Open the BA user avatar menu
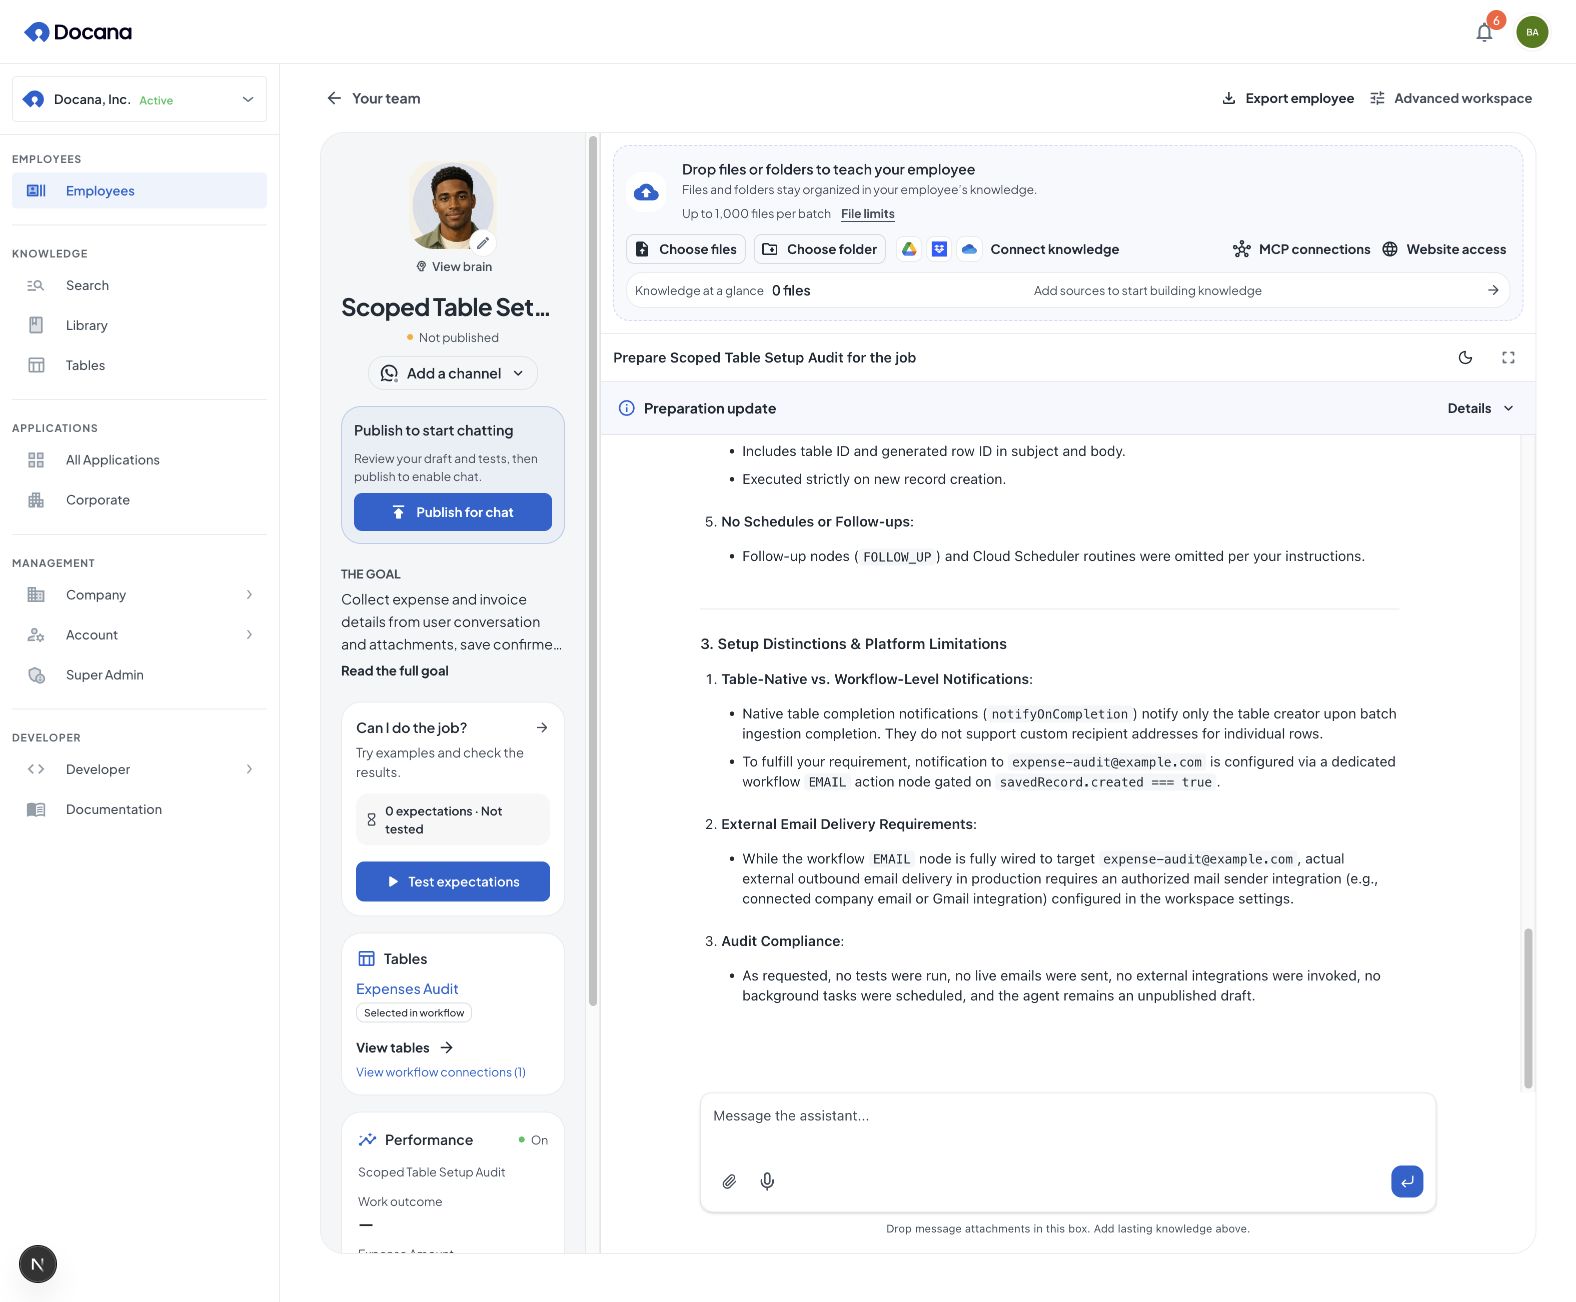The height and width of the screenshot is (1302, 1576). point(1532,32)
